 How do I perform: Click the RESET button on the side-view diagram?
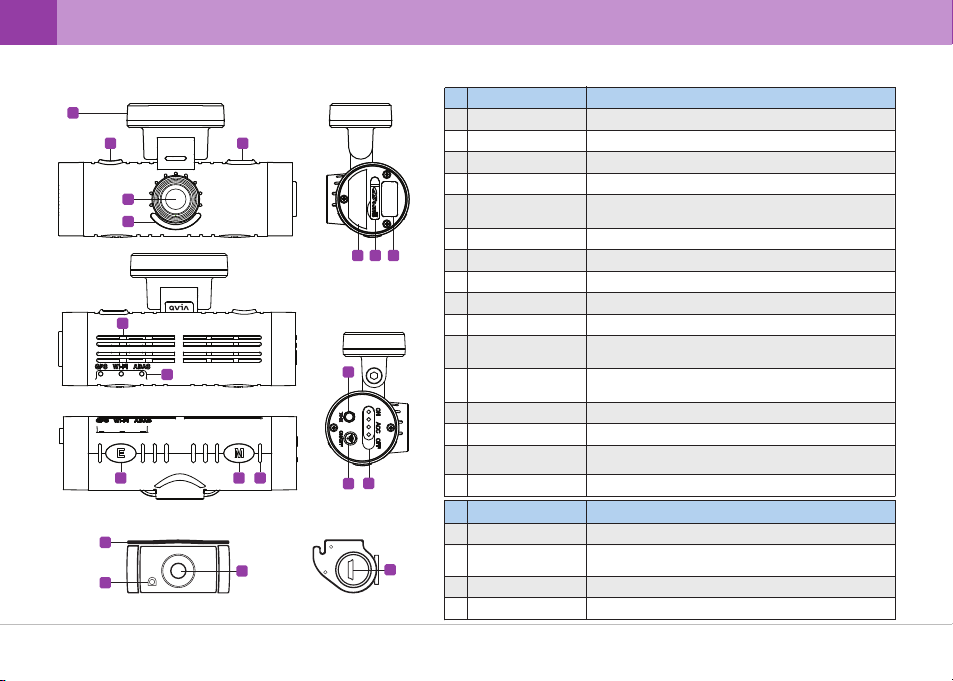[350, 436]
